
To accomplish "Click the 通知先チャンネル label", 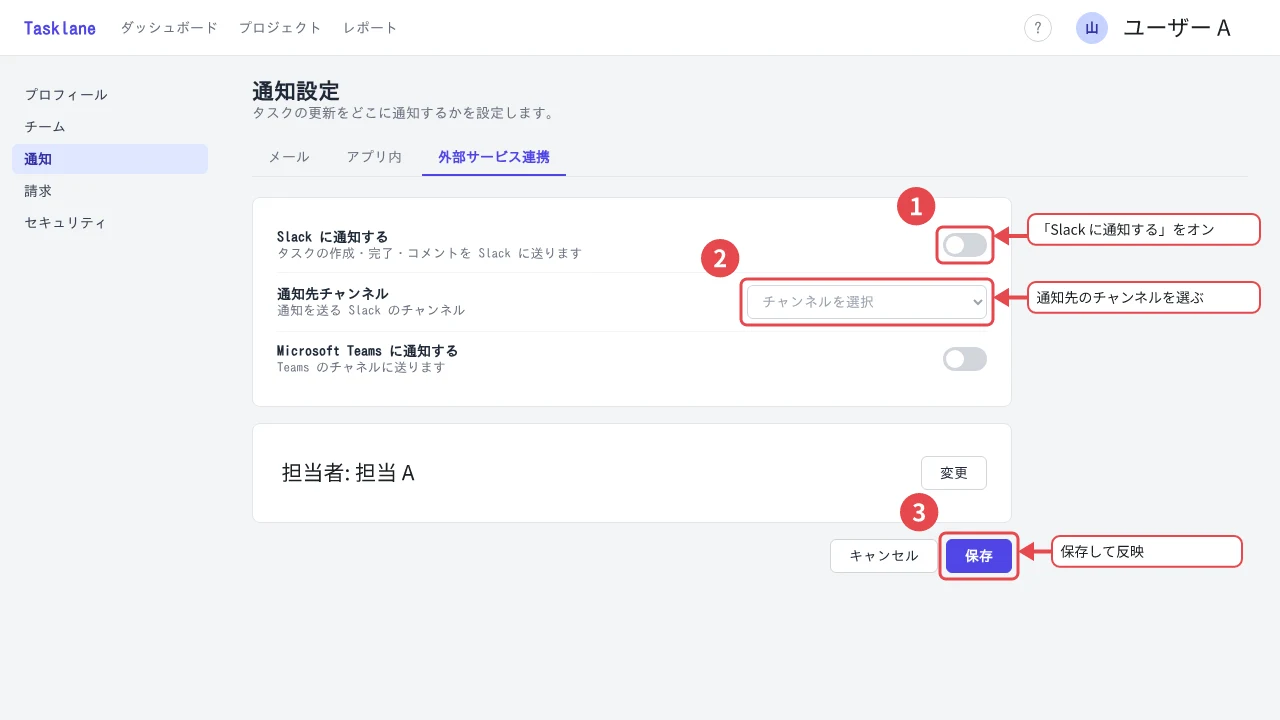I will coord(333,294).
